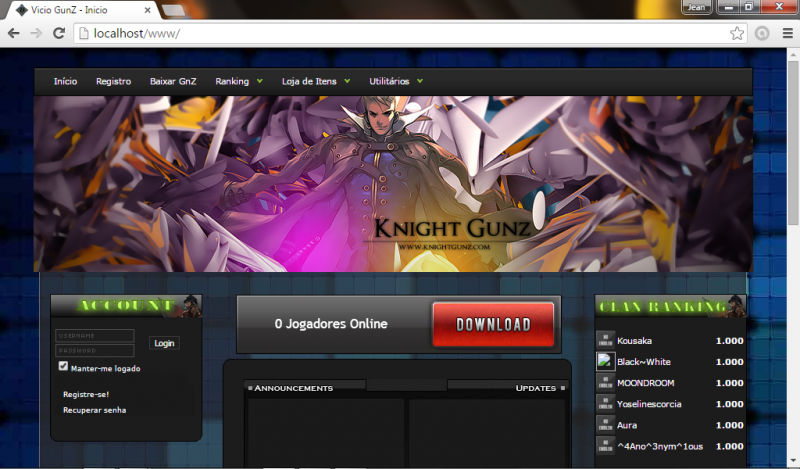This screenshot has width=800, height=469.
Task: Click the Aura clan name
Action: tap(627, 425)
